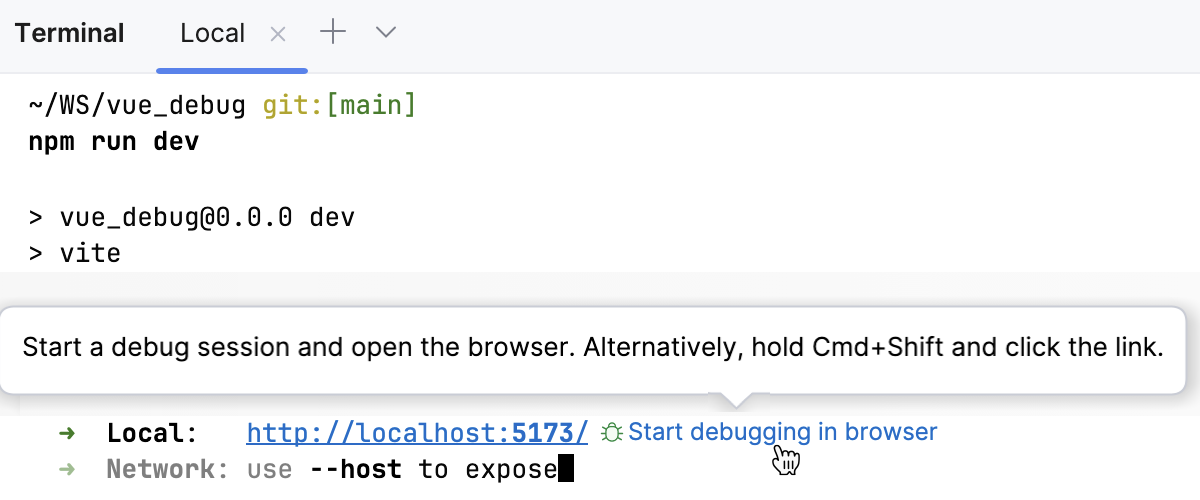The width and height of the screenshot is (1200, 500).
Task: Add a new terminal tab with plus icon
Action: pyautogui.click(x=332, y=33)
